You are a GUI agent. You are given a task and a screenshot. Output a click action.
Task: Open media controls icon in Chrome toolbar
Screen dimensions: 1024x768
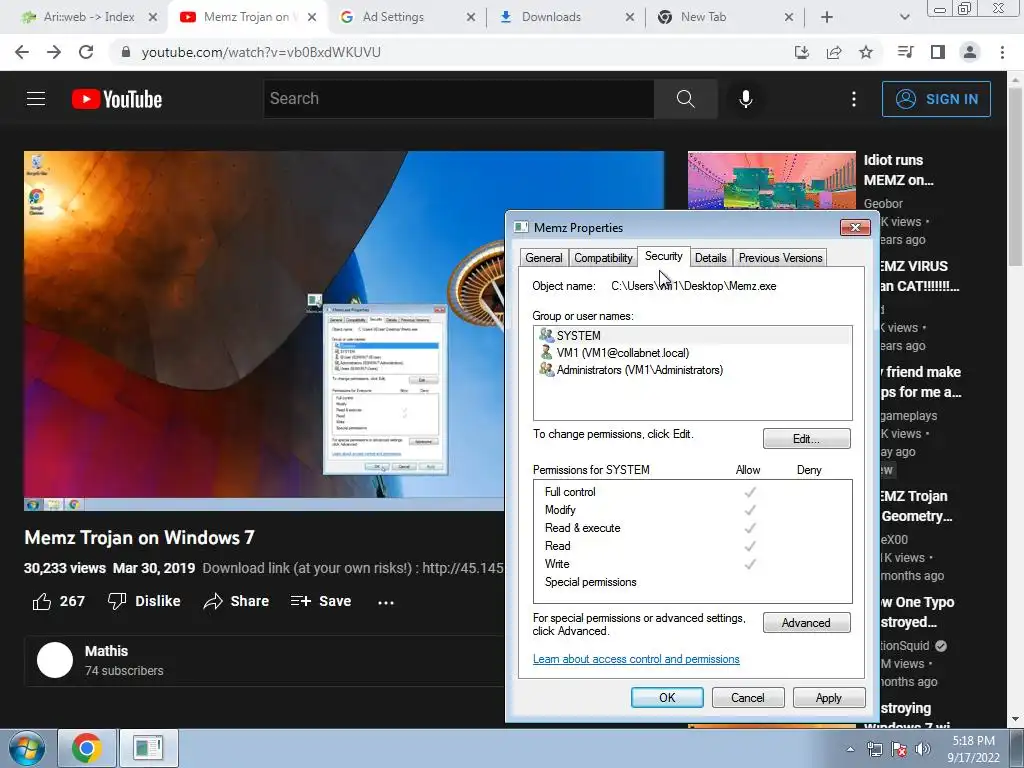pos(906,52)
